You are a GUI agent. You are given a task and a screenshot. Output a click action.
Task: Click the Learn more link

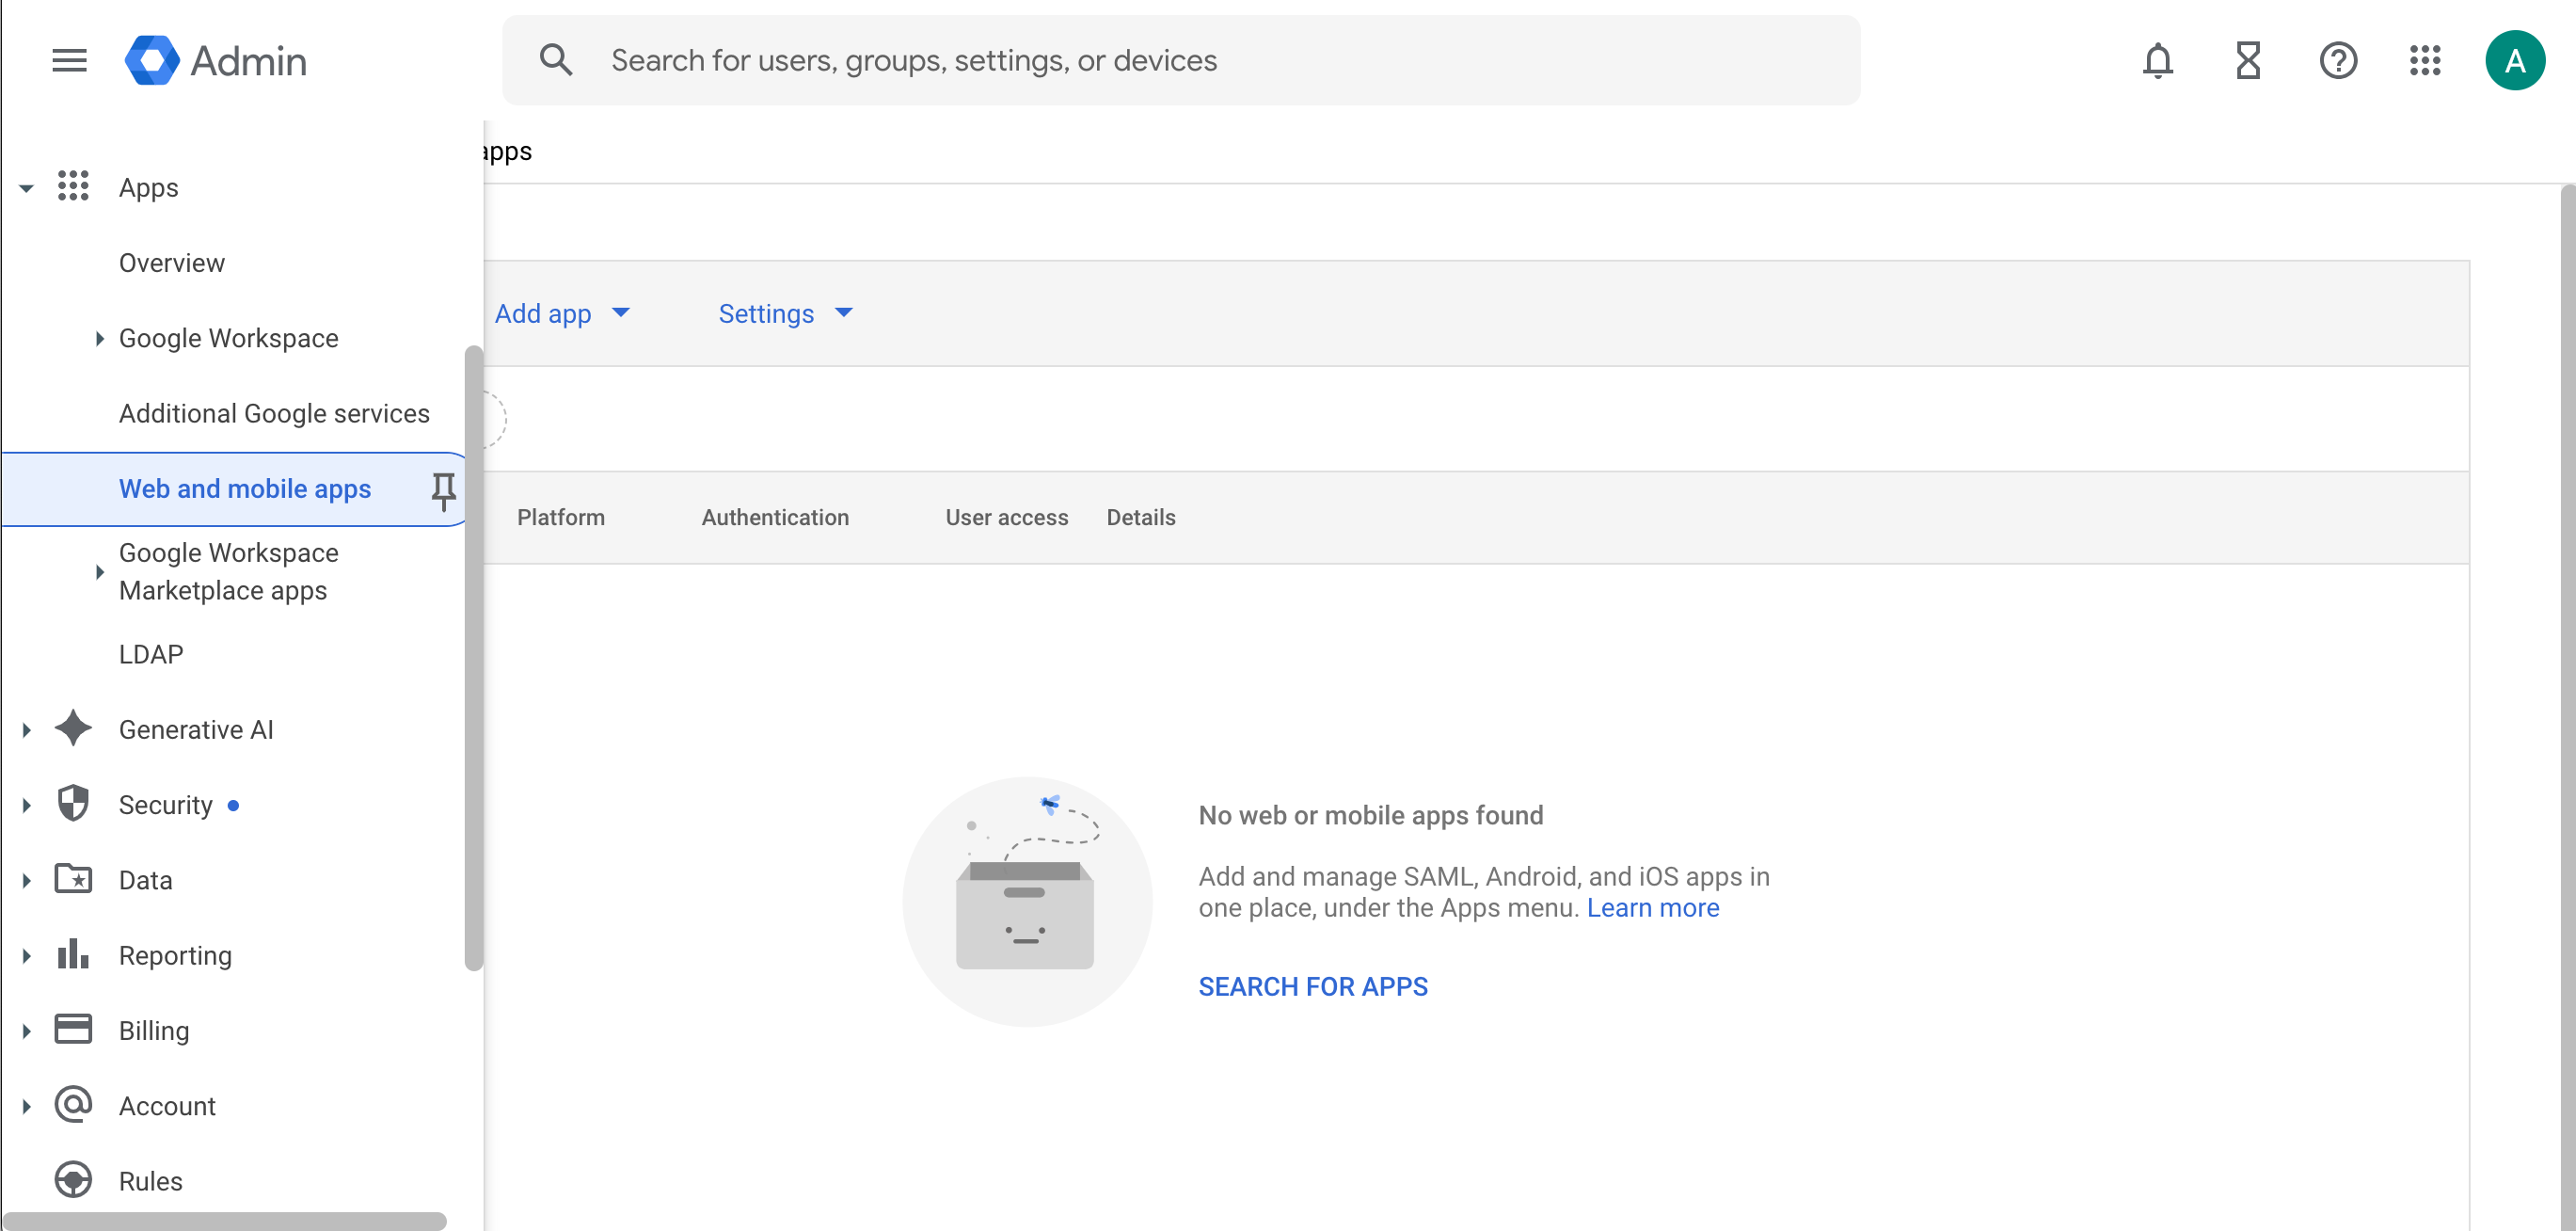[1652, 908]
